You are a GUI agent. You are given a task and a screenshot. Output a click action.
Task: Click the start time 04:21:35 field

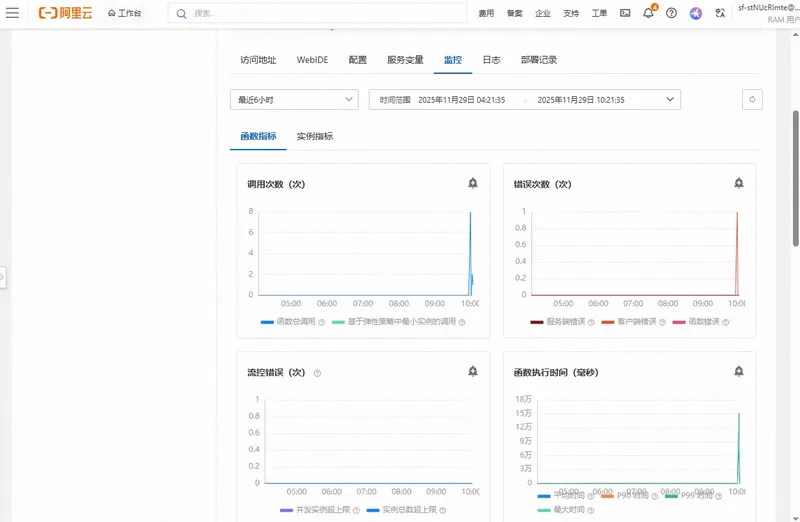pos(462,100)
